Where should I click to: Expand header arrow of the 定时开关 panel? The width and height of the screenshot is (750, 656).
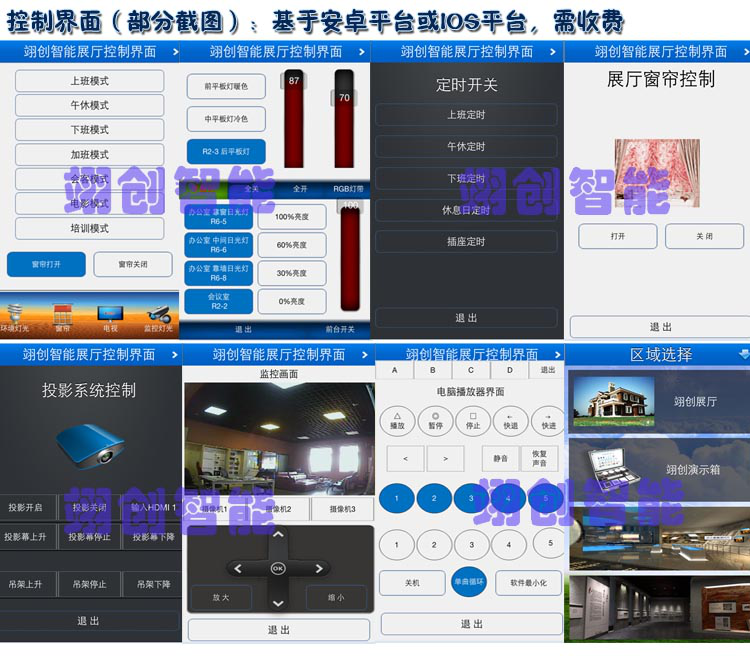tap(553, 52)
